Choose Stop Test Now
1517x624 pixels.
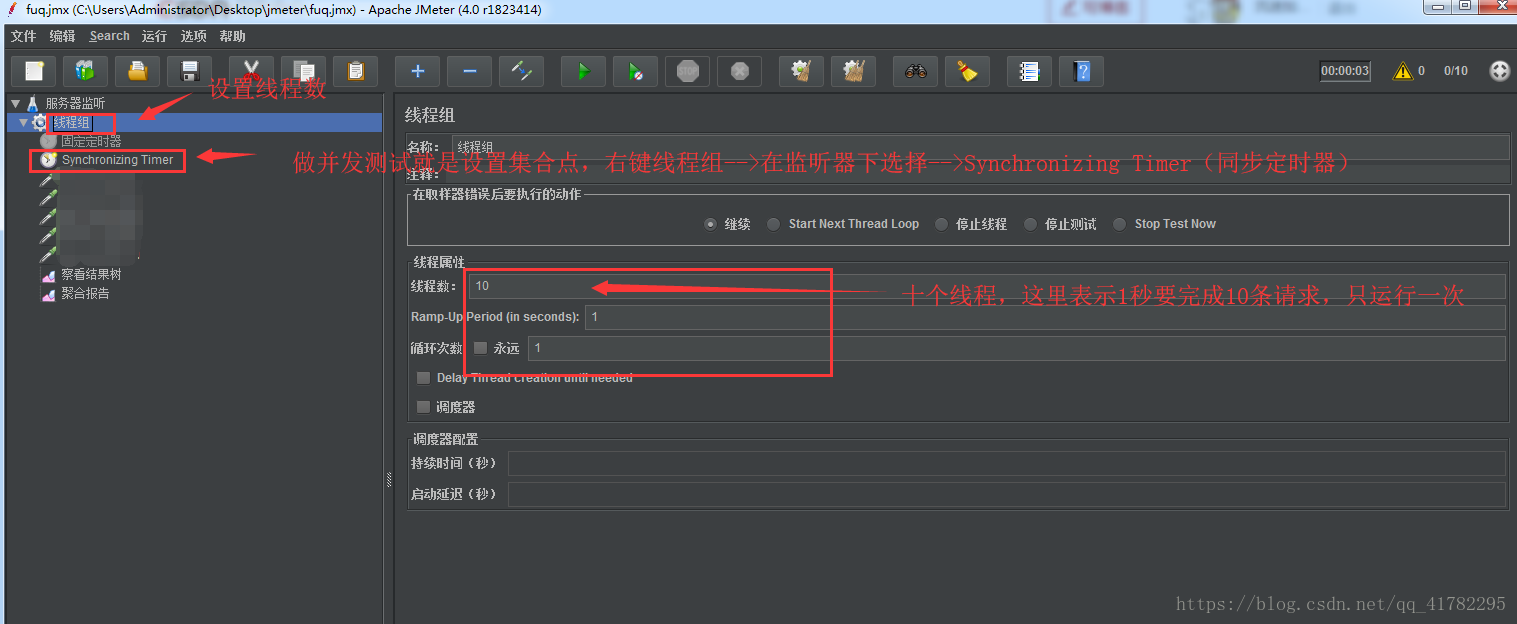[x=1119, y=224]
